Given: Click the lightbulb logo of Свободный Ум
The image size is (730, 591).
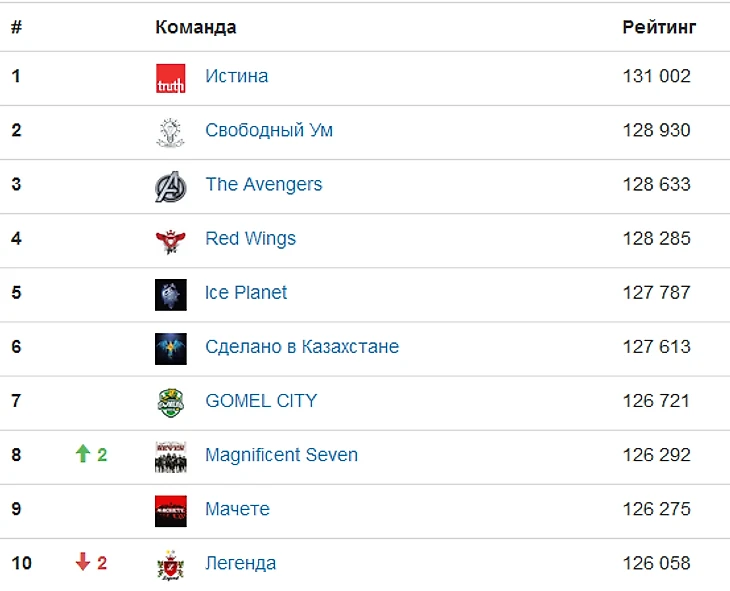Looking at the screenshot, I should tap(170, 133).
